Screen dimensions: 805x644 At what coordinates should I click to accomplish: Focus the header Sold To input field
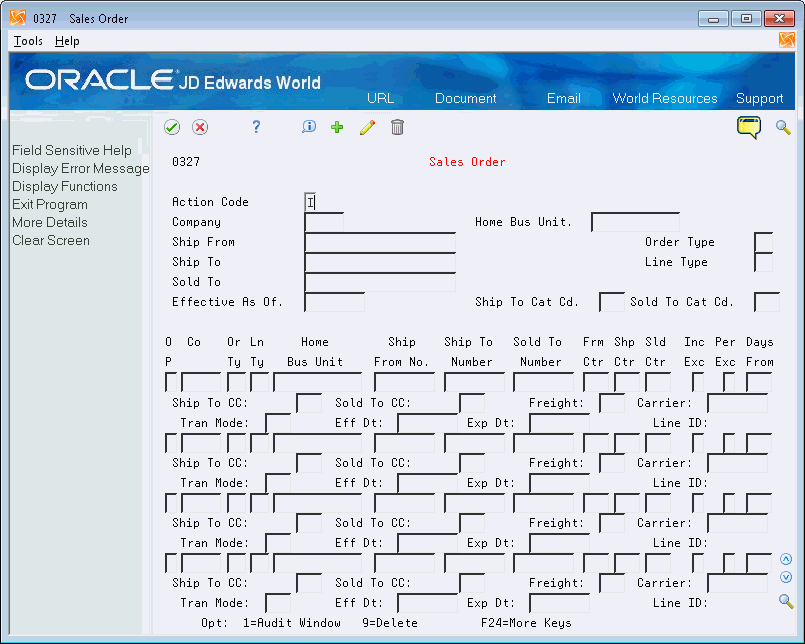pos(380,282)
